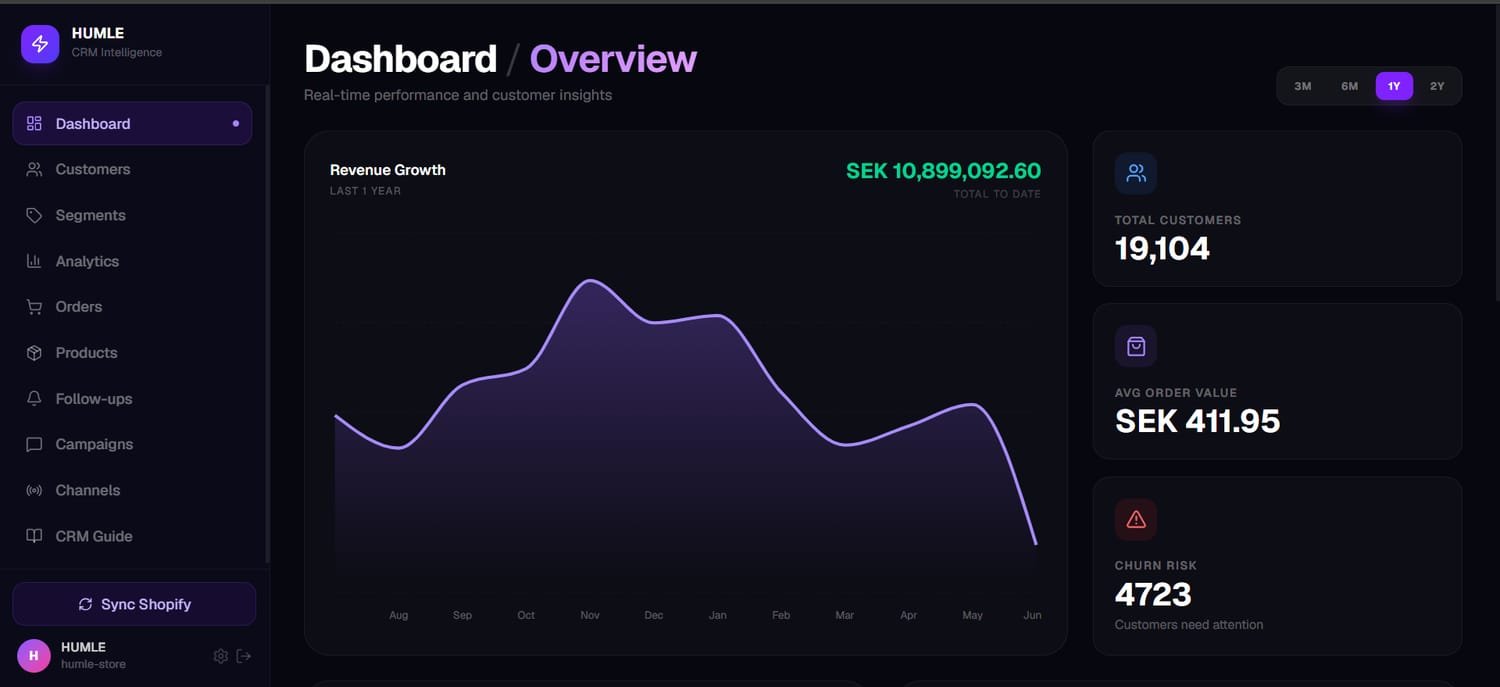
Task: Open settings via the gear icon
Action: 221,656
